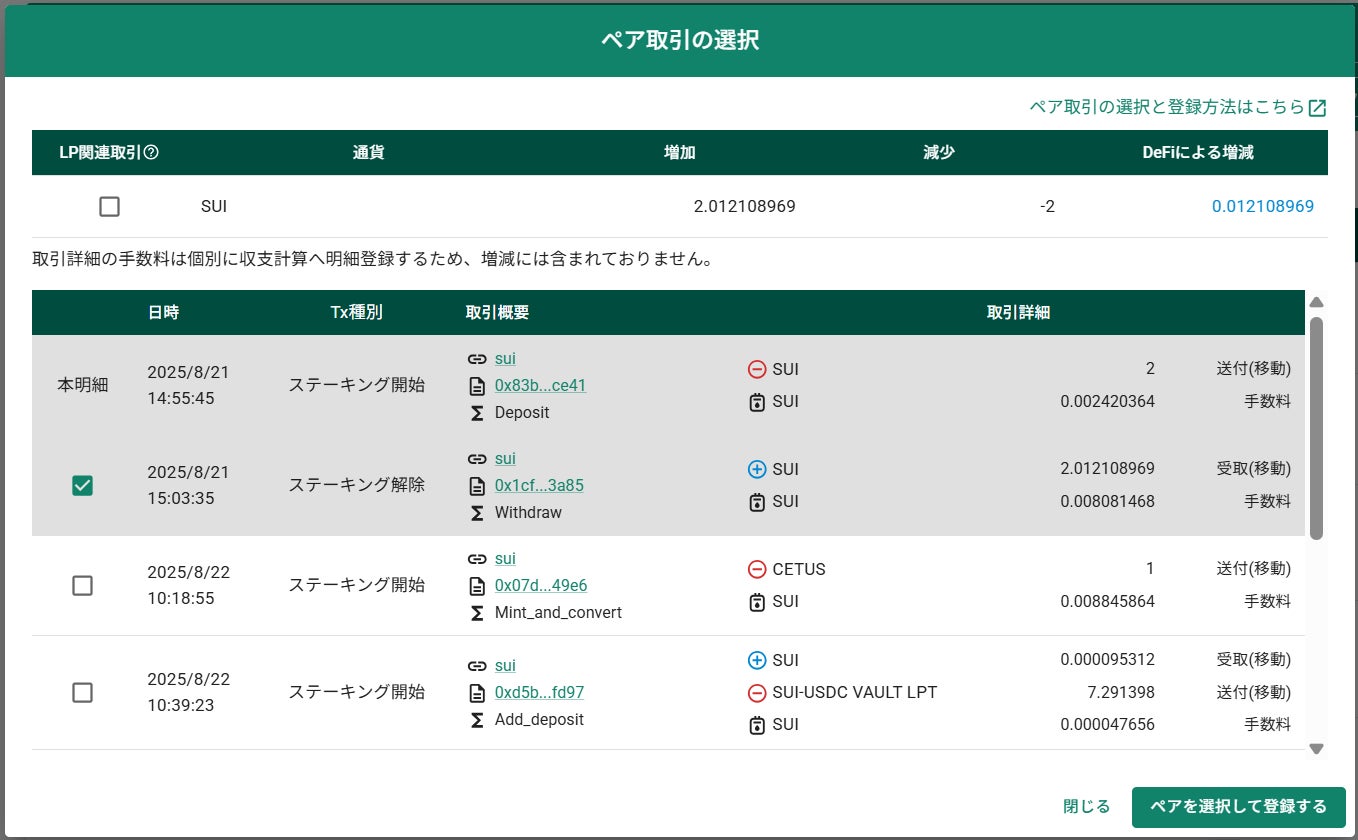Click the DeFiによる増減 column header
Screen dimensions: 1358x840
(1198, 153)
